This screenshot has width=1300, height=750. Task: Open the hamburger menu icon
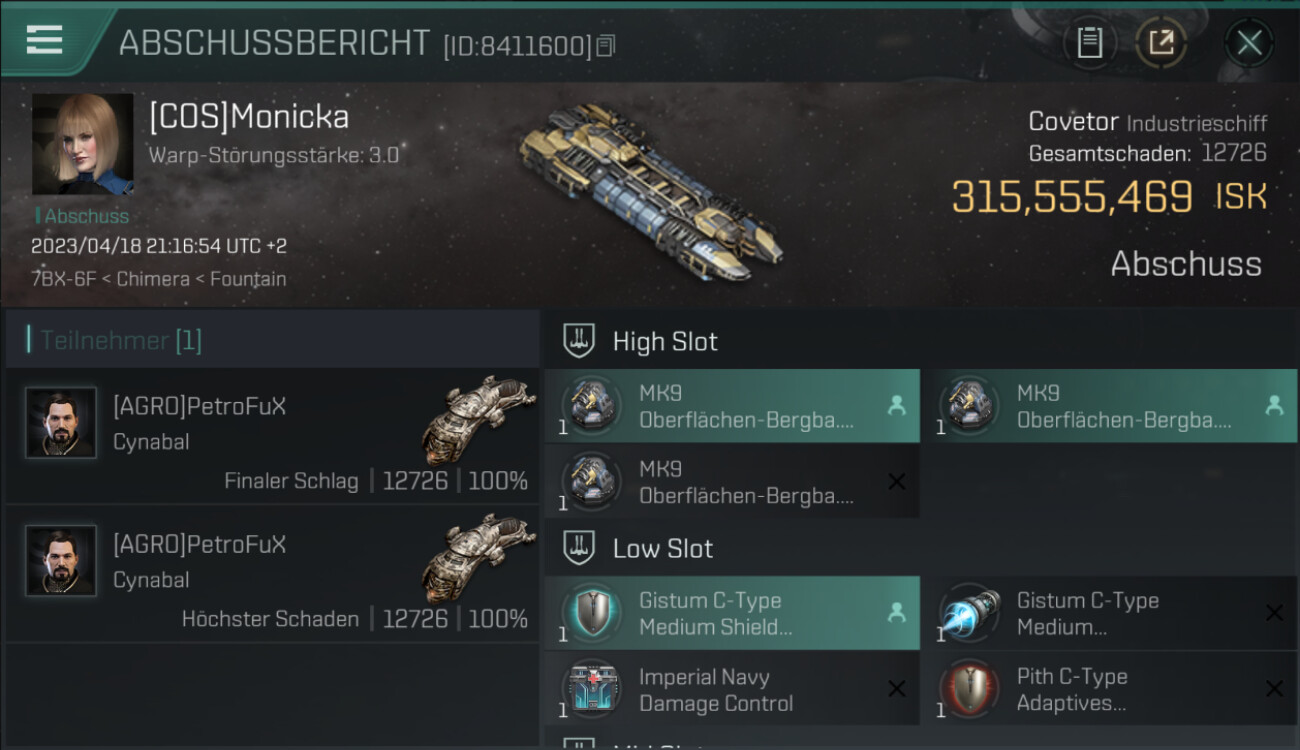[45, 40]
